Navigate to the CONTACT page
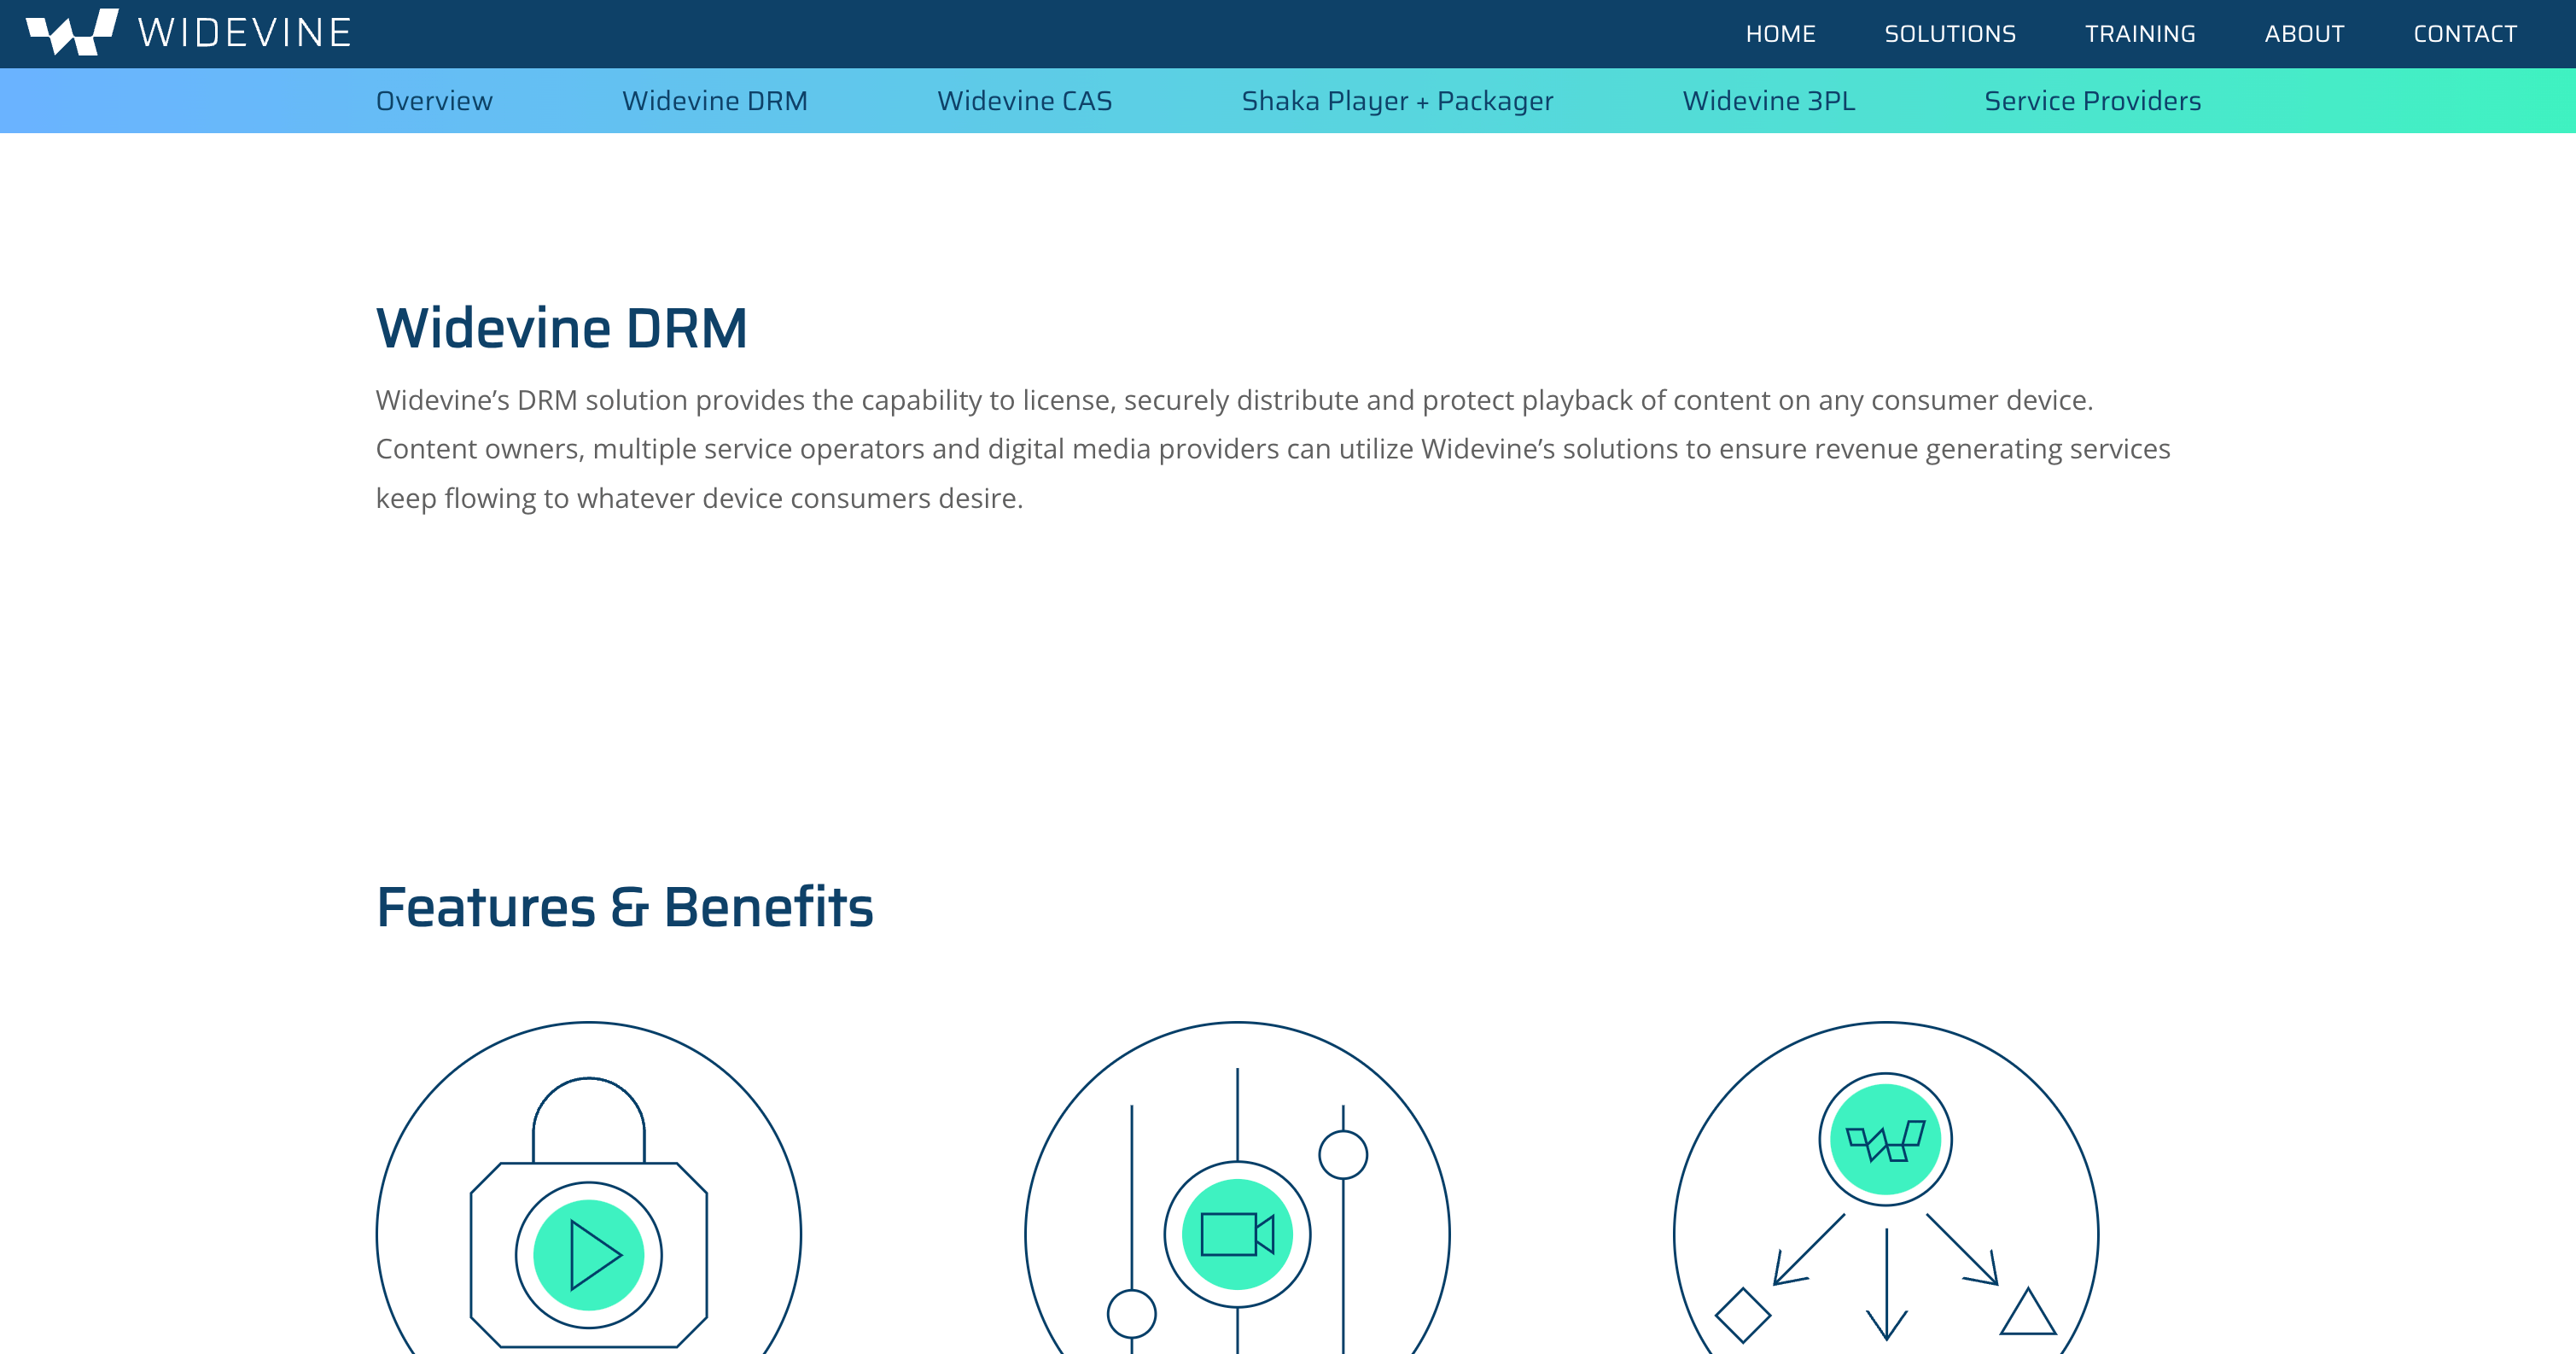2576x1354 pixels. pyautogui.click(x=2465, y=34)
